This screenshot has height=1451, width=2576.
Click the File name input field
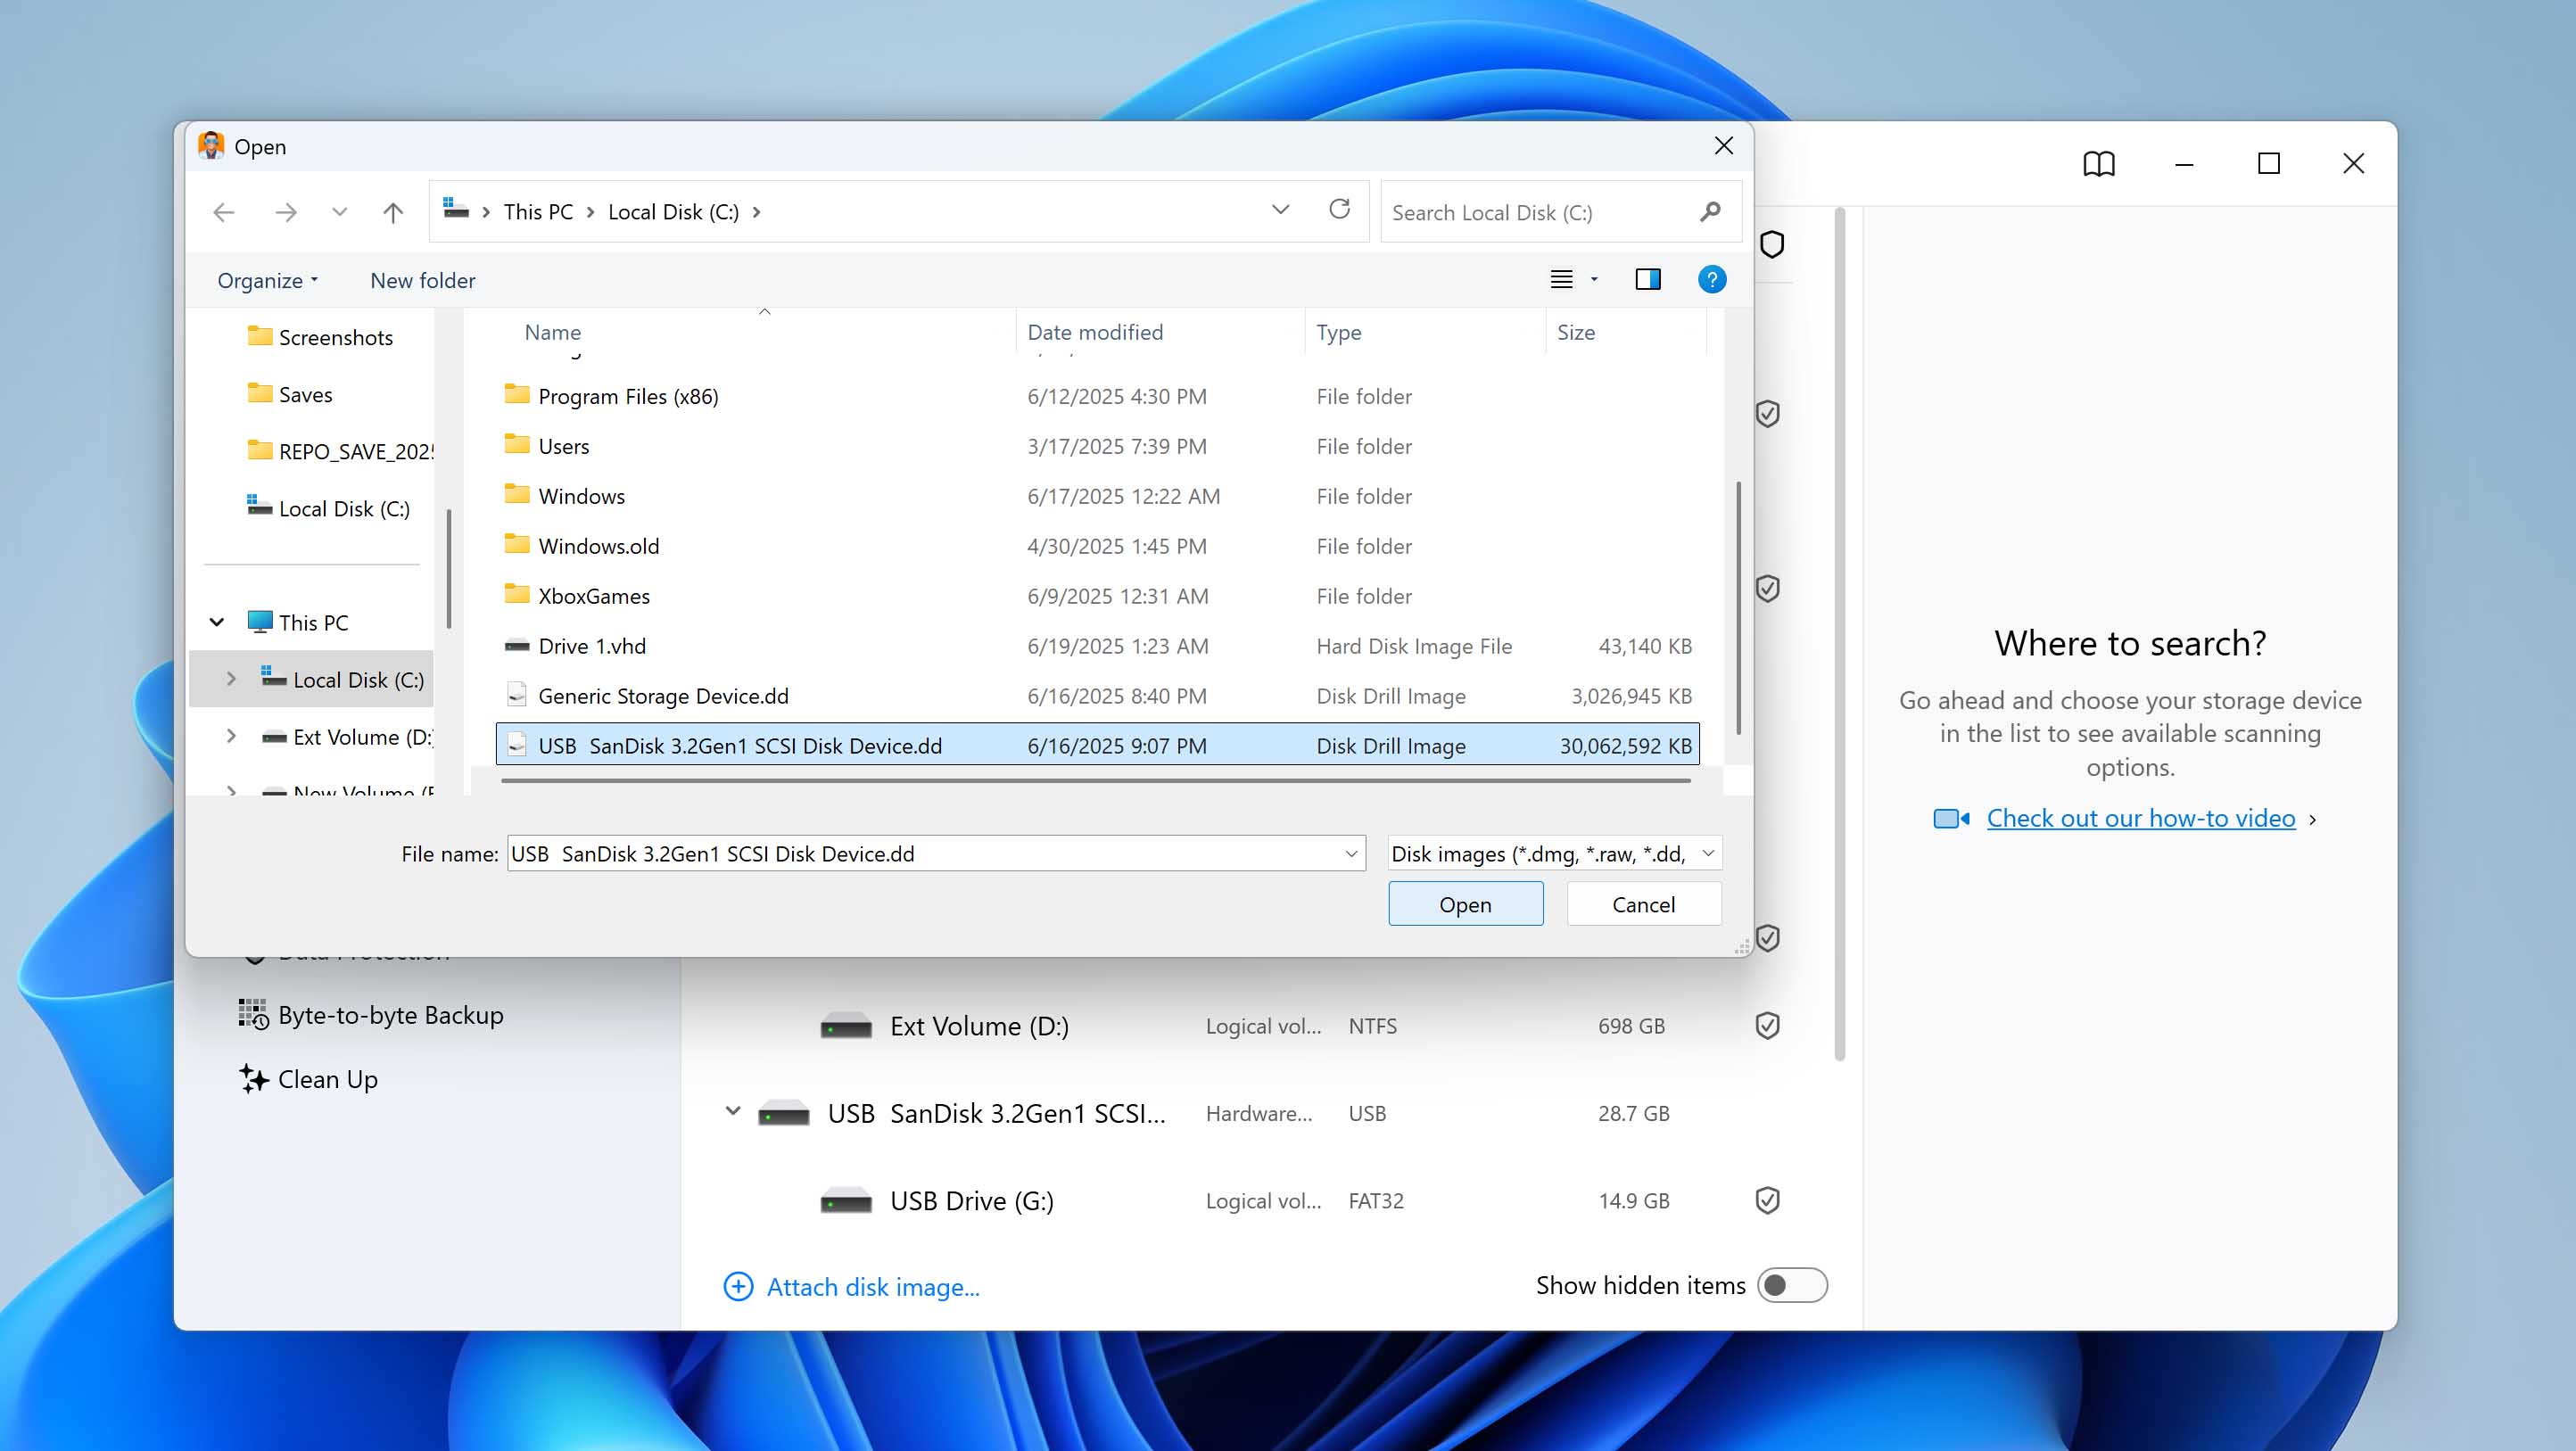925,853
